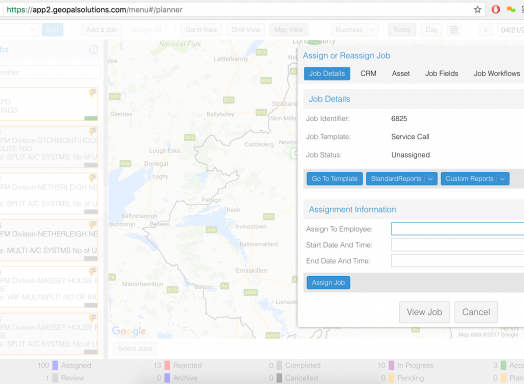Click the Map View toolbar button
Screen dimensions: 524x384
tap(289, 30)
